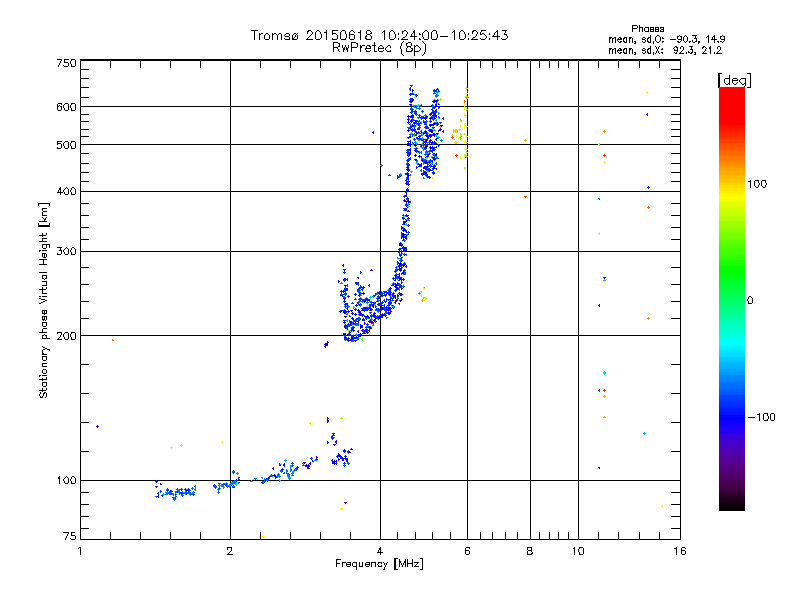
Task: Click the x-axis tick '1'
Action: pos(80,551)
